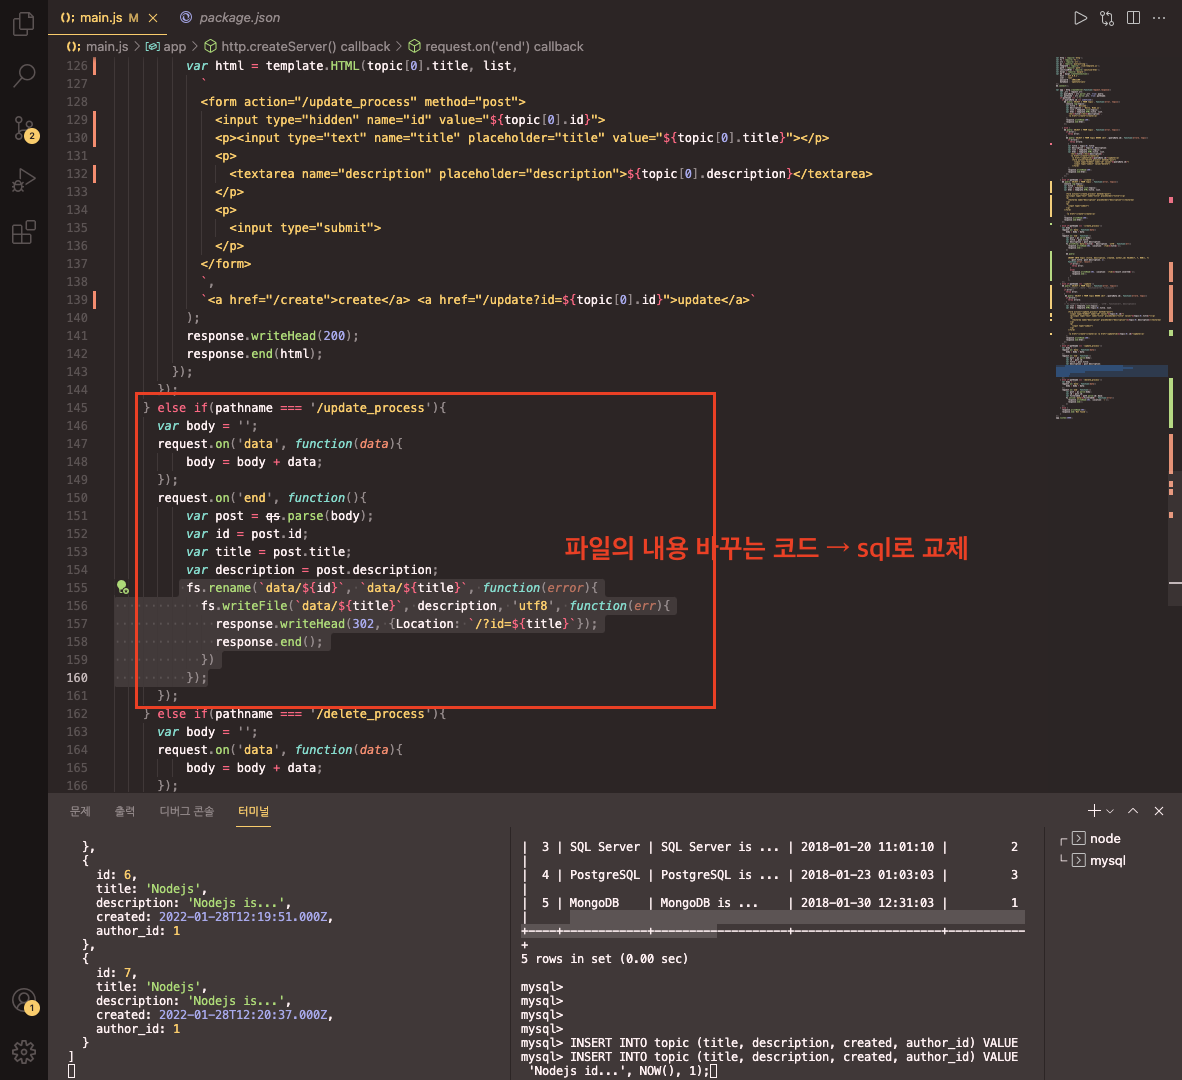Click 'response.end(html)' on line 142
The image size is (1182, 1080).
coord(251,353)
